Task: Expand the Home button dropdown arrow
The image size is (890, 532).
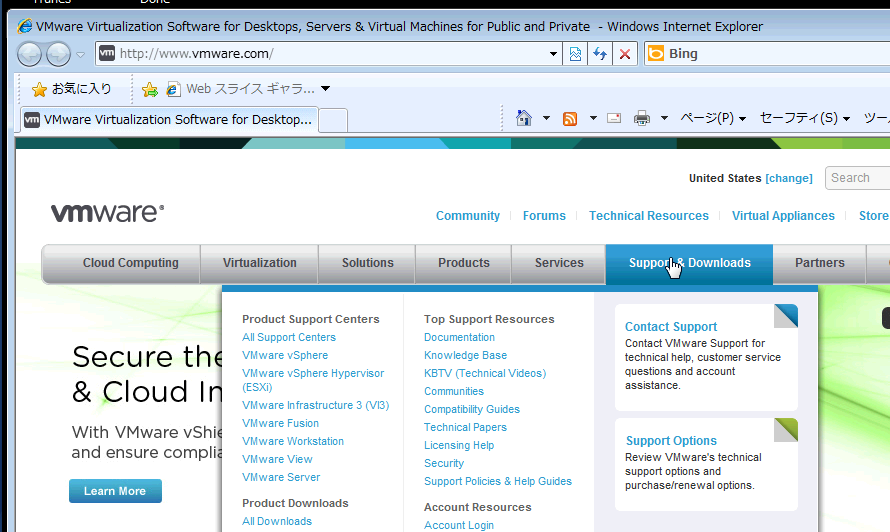Action: (x=546, y=118)
